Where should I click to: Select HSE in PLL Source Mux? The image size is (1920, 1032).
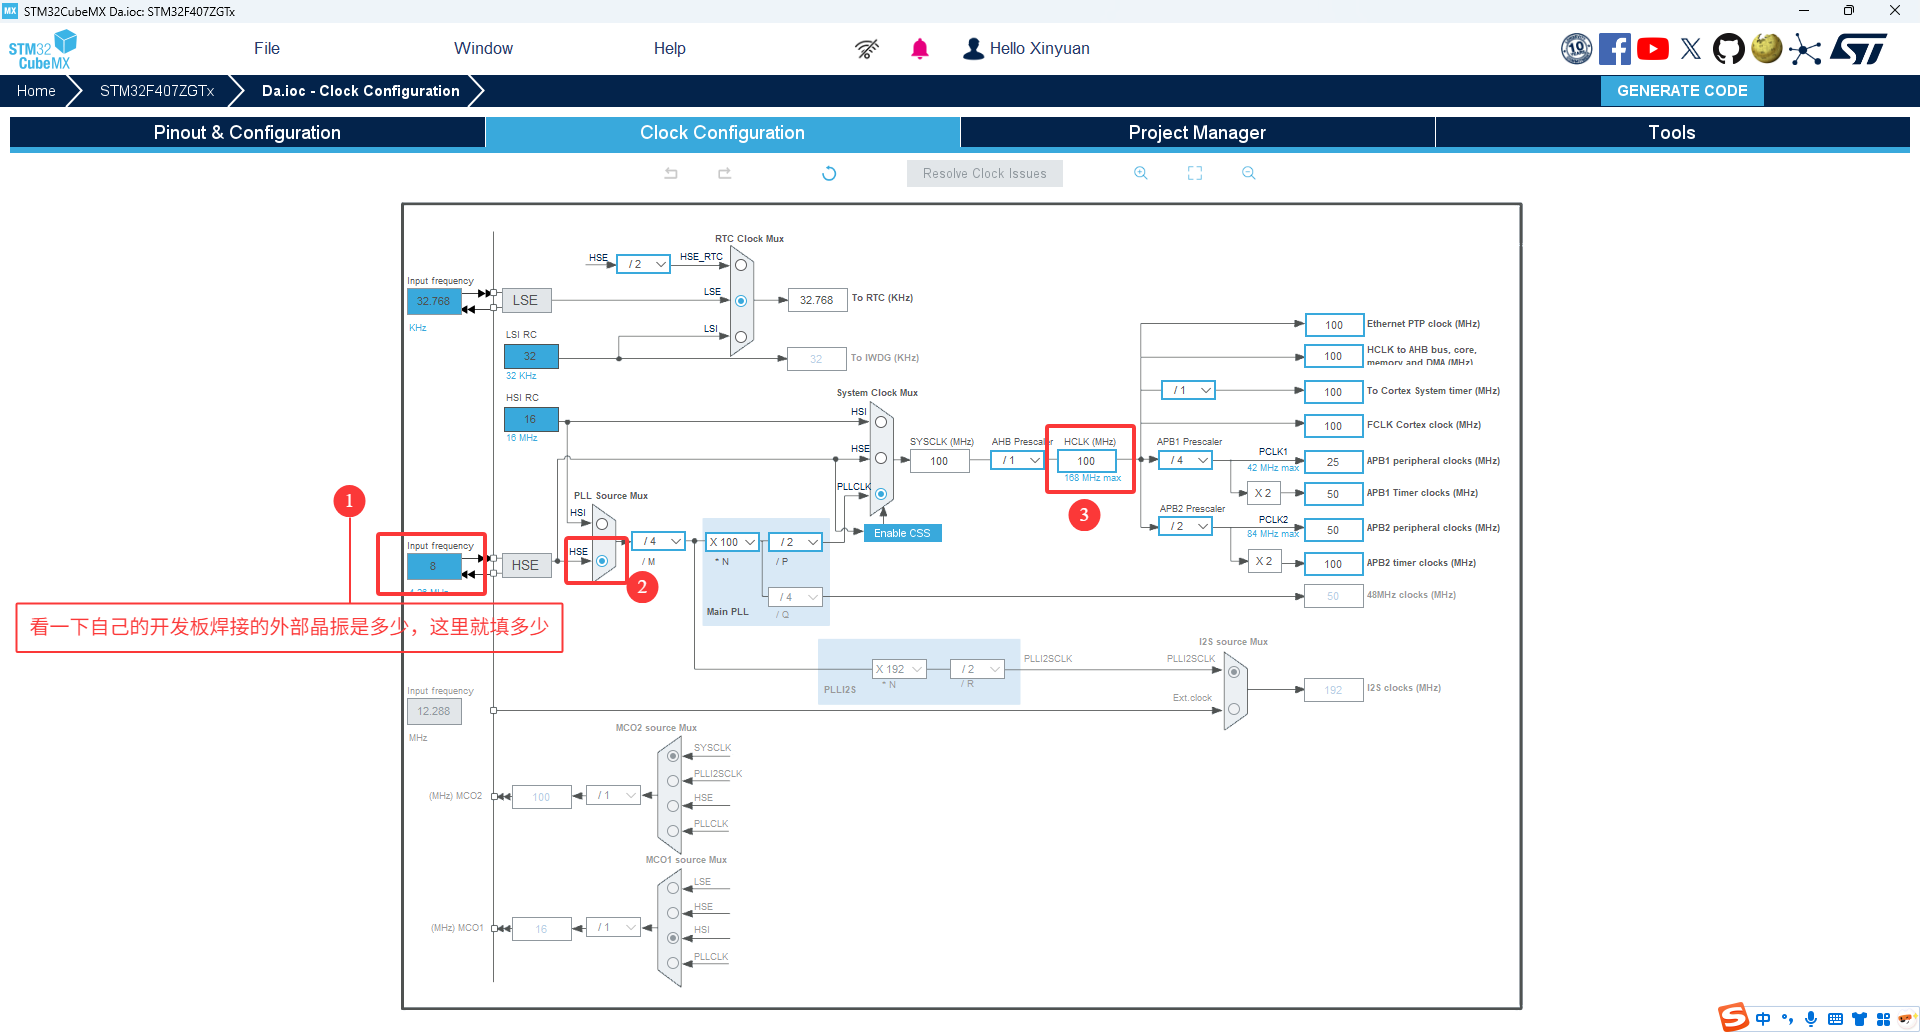602,561
